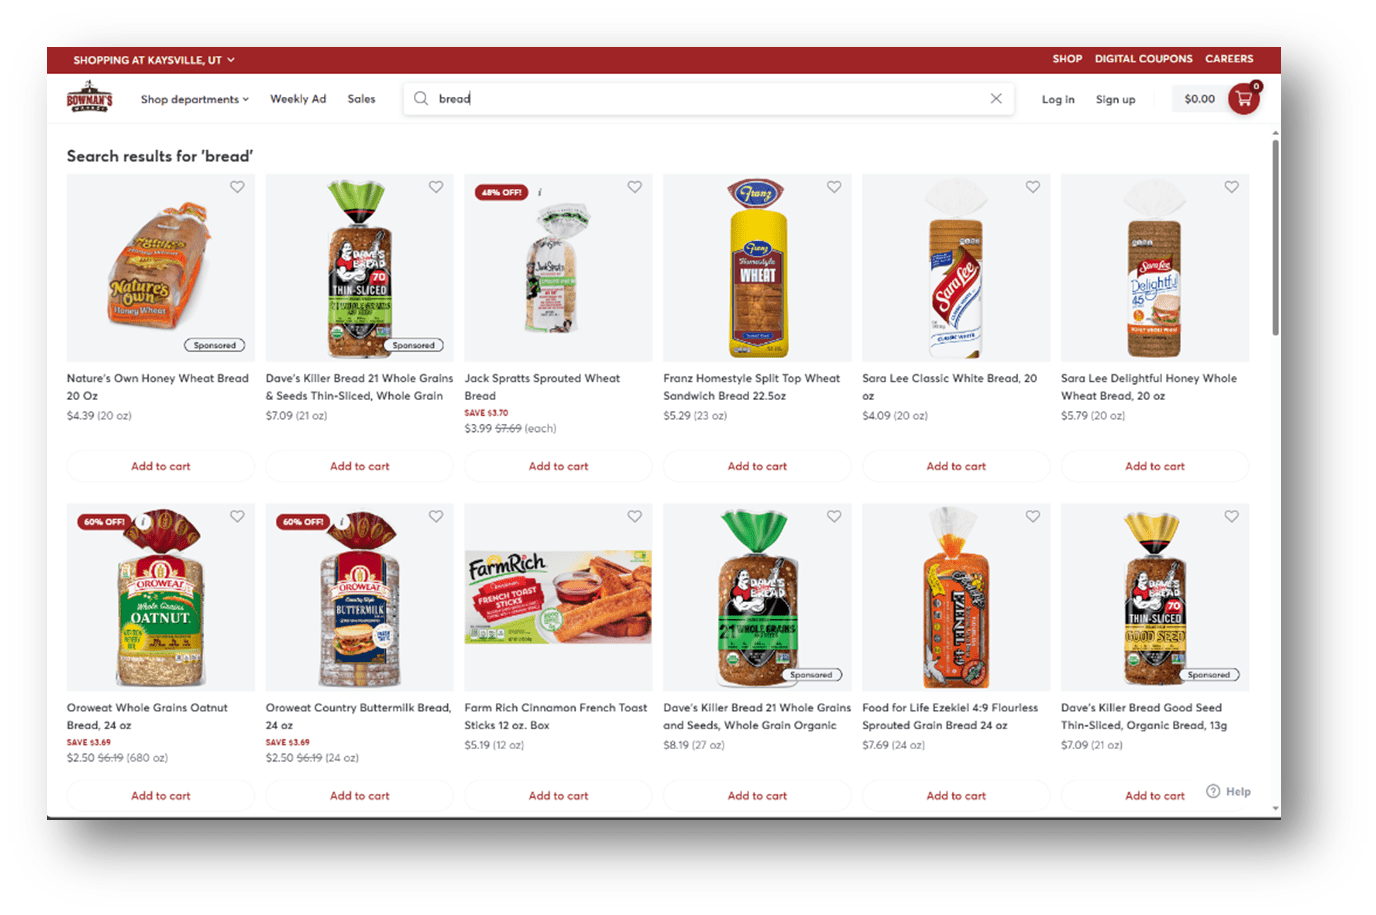The width and height of the screenshot is (1376, 915).
Task: Open the shopping cart icon
Action: coord(1244,99)
